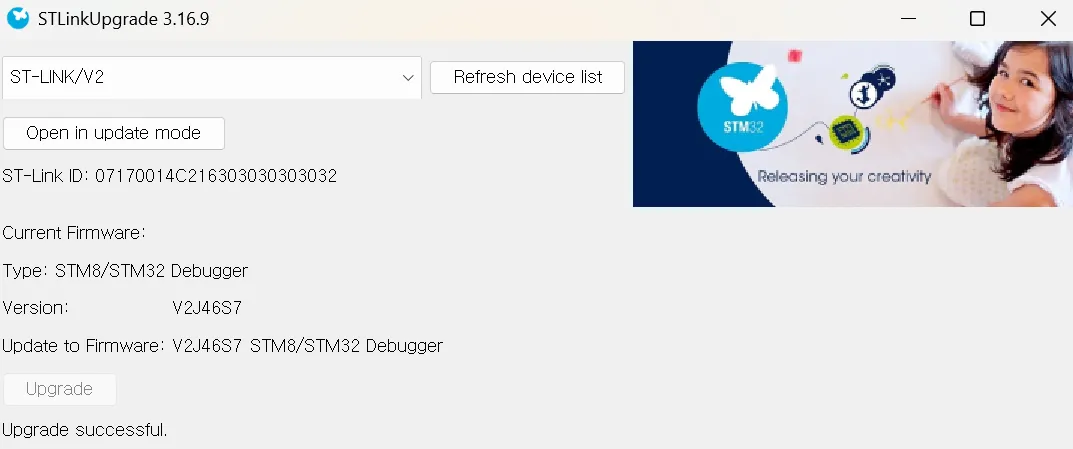Click the Current Firmware label
Image resolution: width=1073 pixels, height=449 pixels.
pyautogui.click(x=74, y=233)
